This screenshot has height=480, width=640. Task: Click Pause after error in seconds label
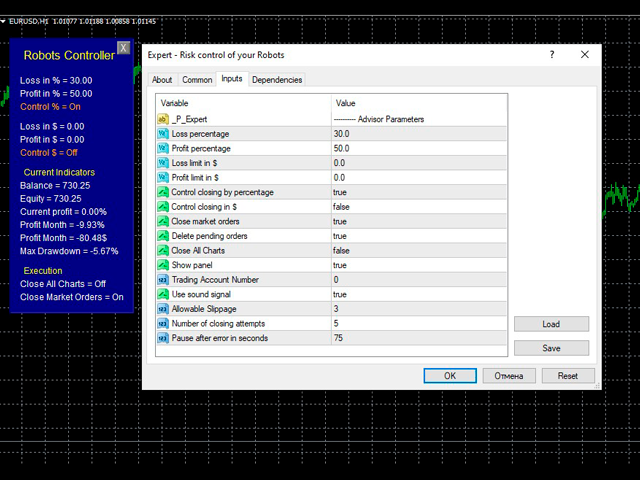pyautogui.click(x=220, y=338)
